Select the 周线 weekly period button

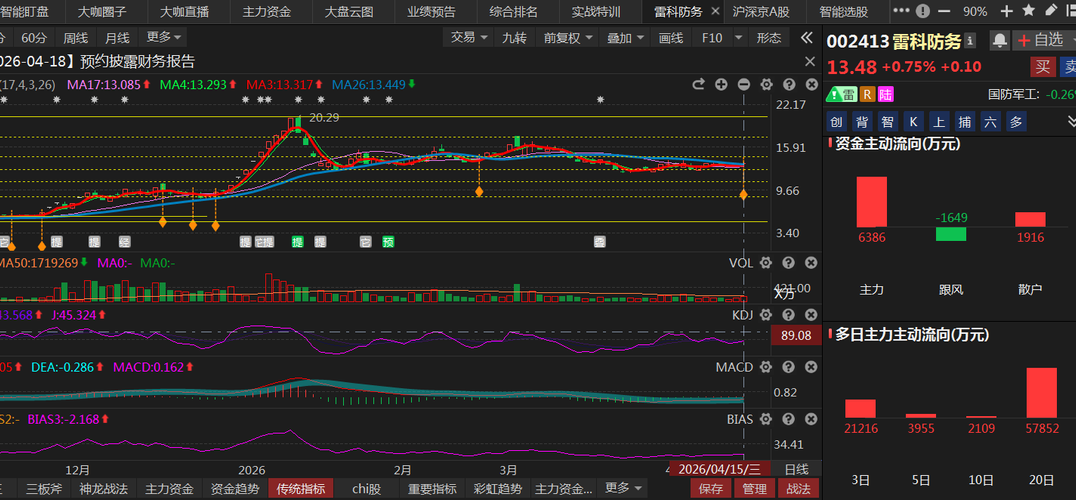pos(75,38)
